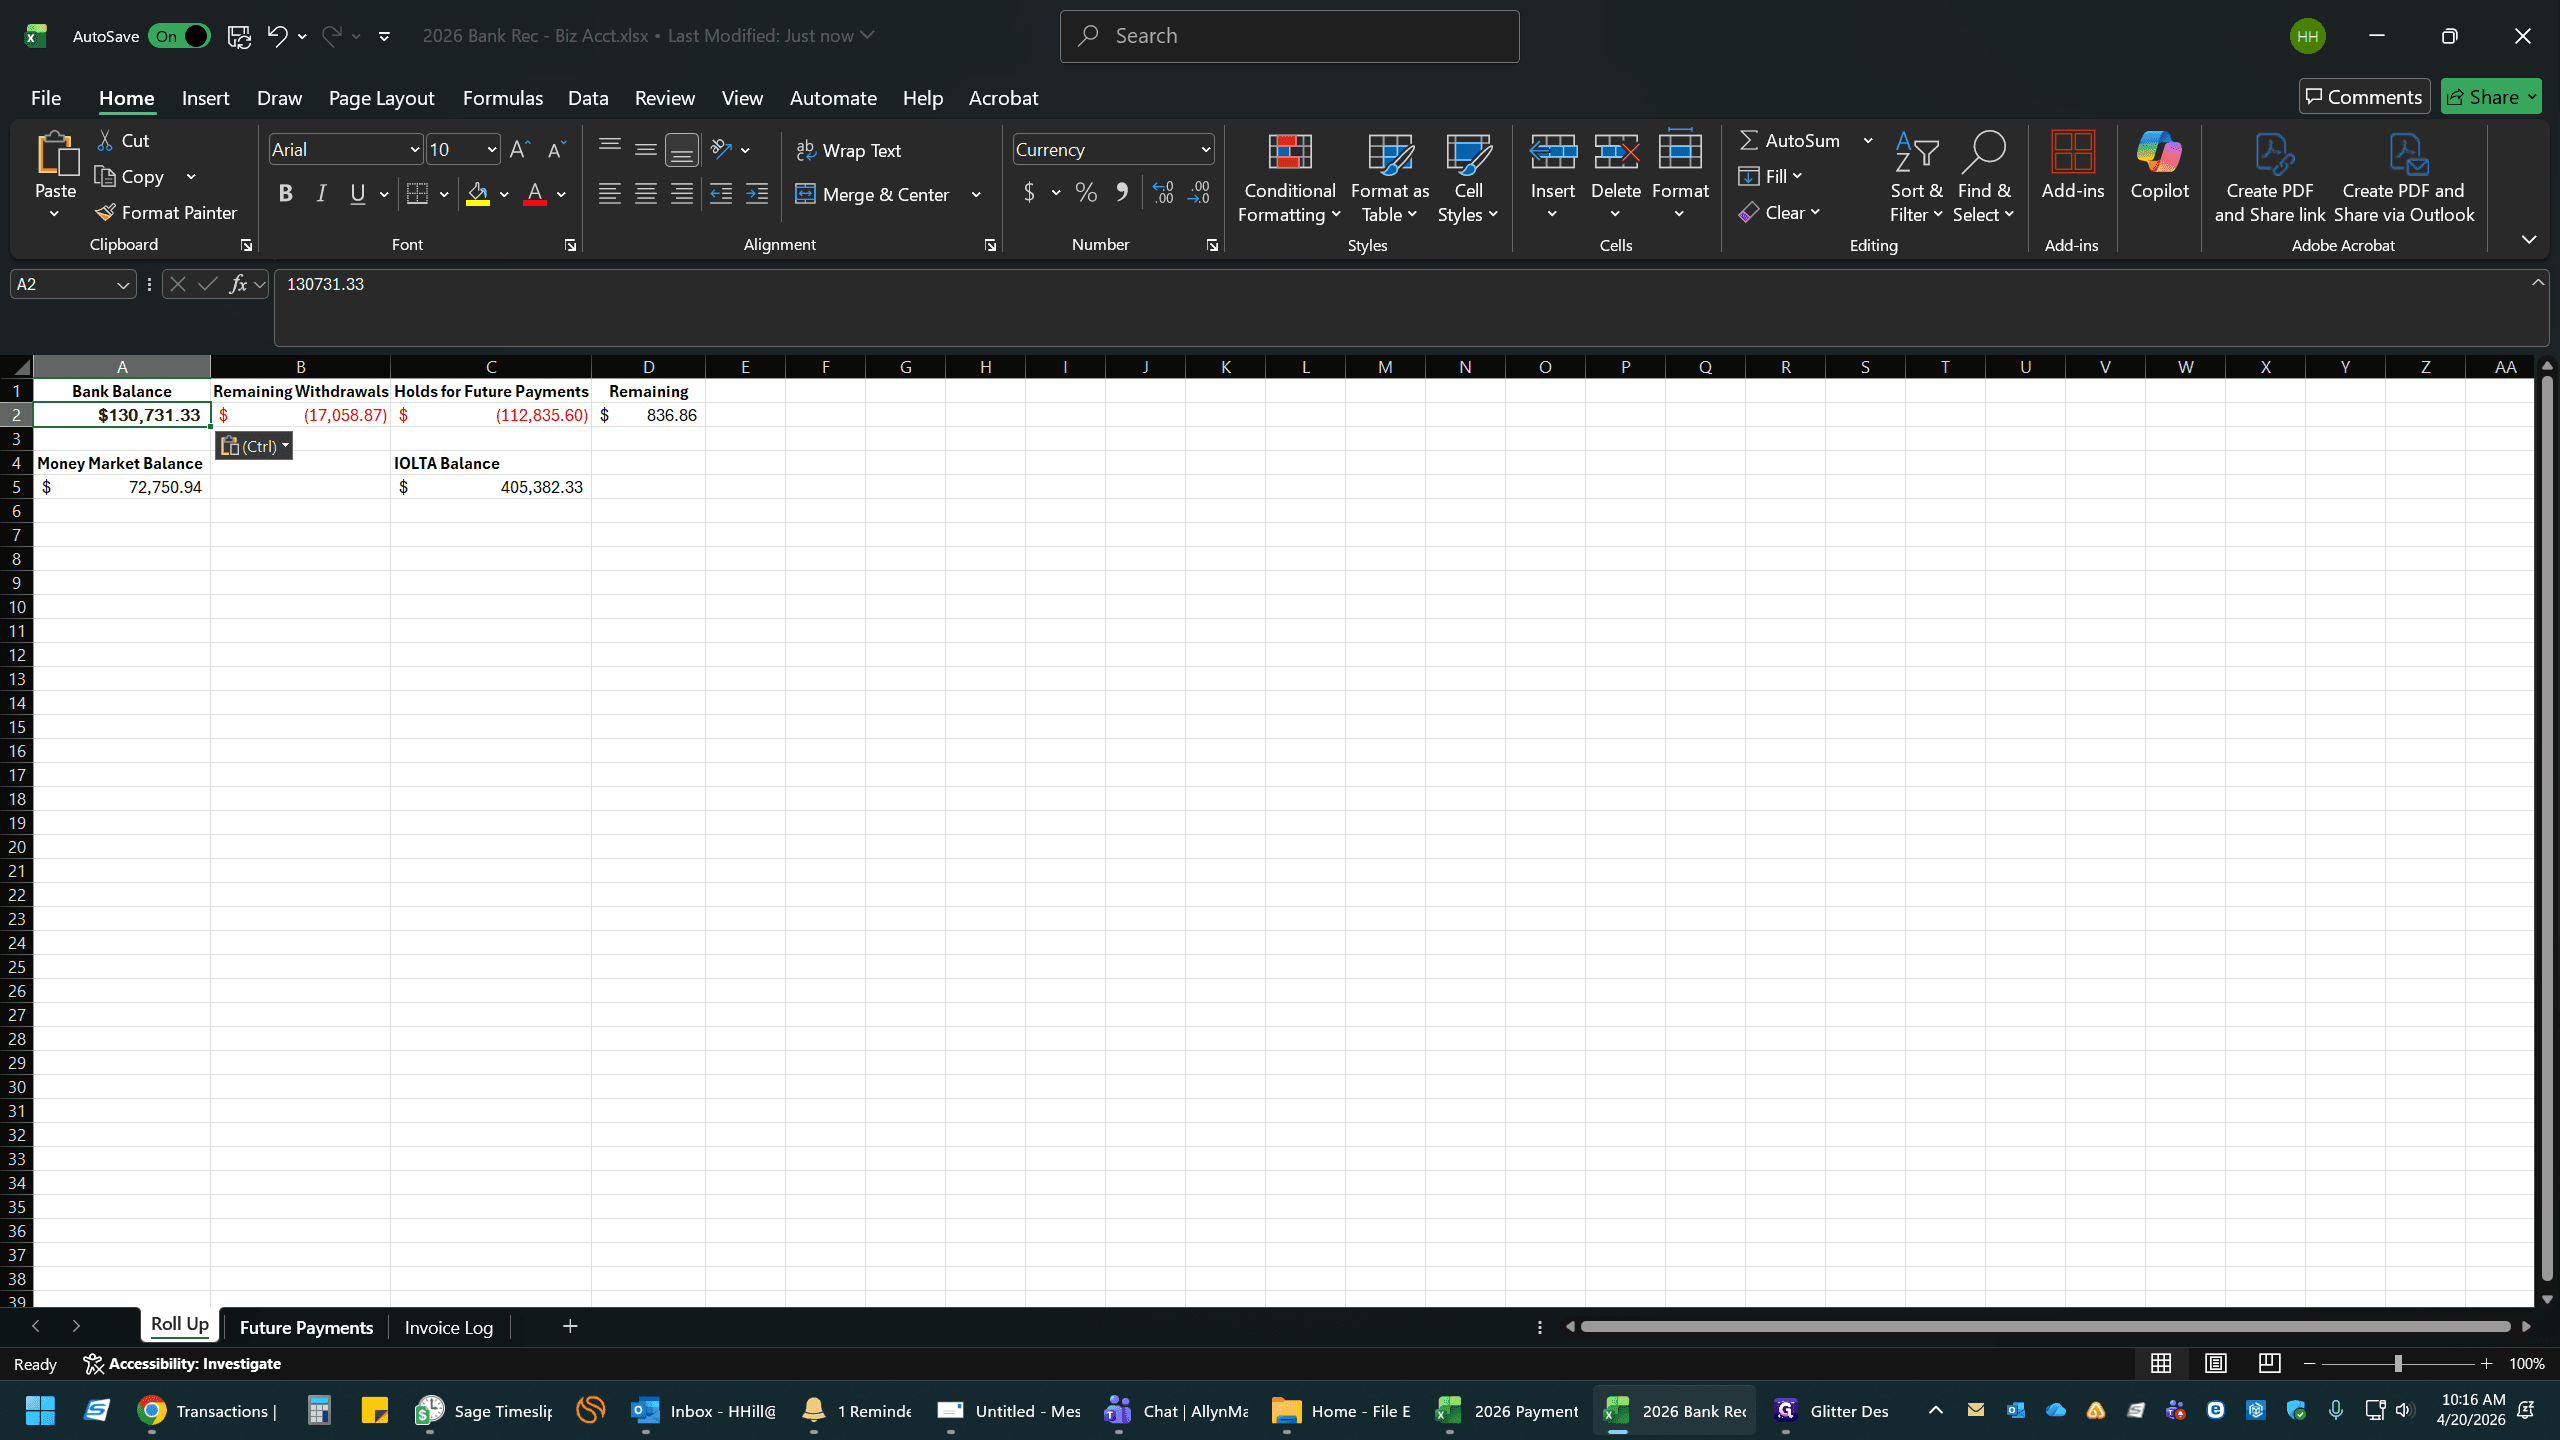Click Decrease Font Size icon
The height and width of the screenshot is (1440, 2560).
[x=556, y=150]
